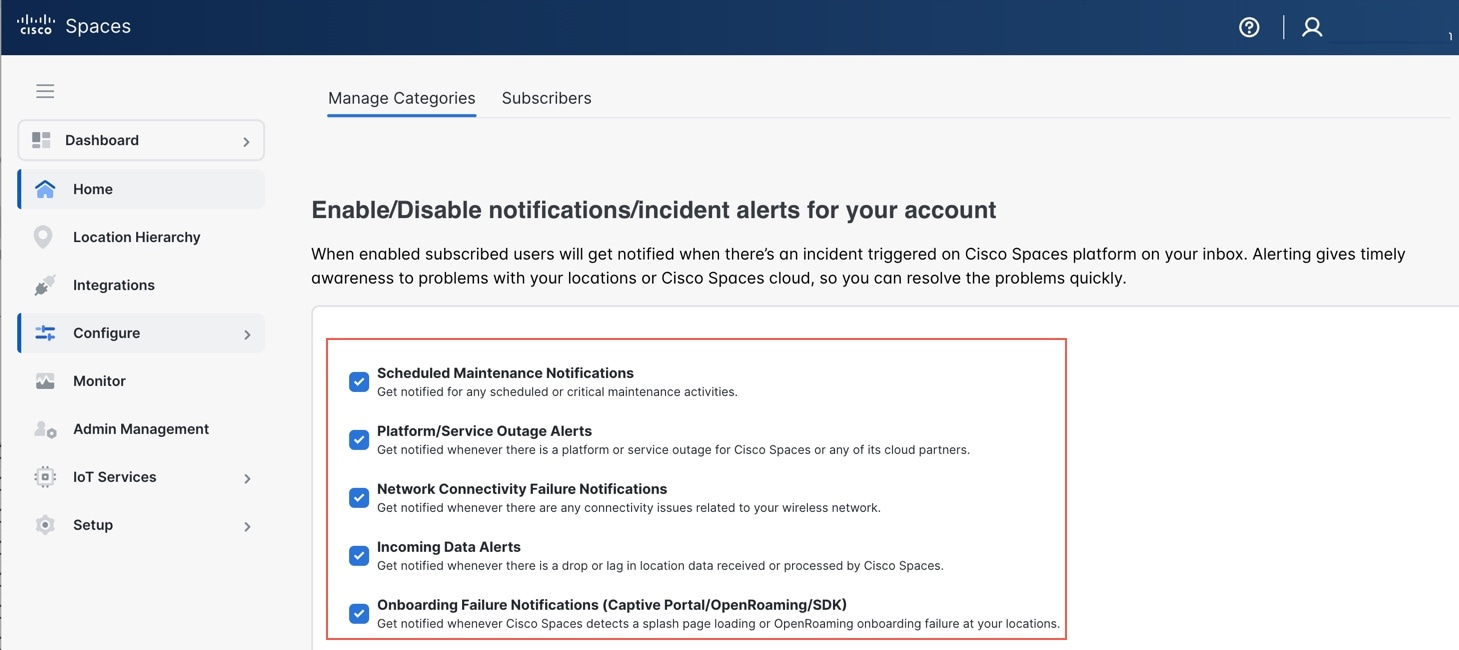
Task: Click the Monitor chart icon
Action: pyautogui.click(x=45, y=381)
